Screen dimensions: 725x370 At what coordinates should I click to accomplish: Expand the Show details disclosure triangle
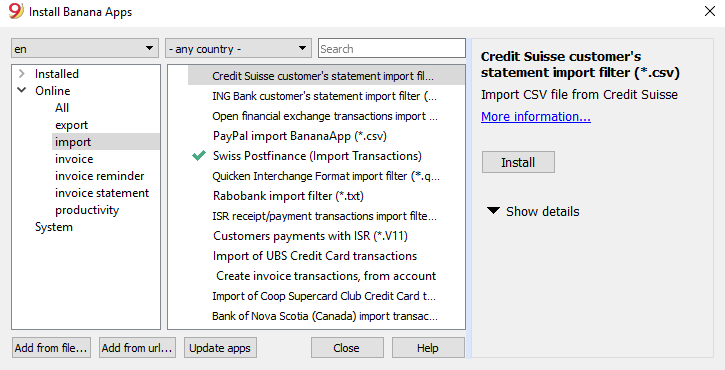pos(493,211)
